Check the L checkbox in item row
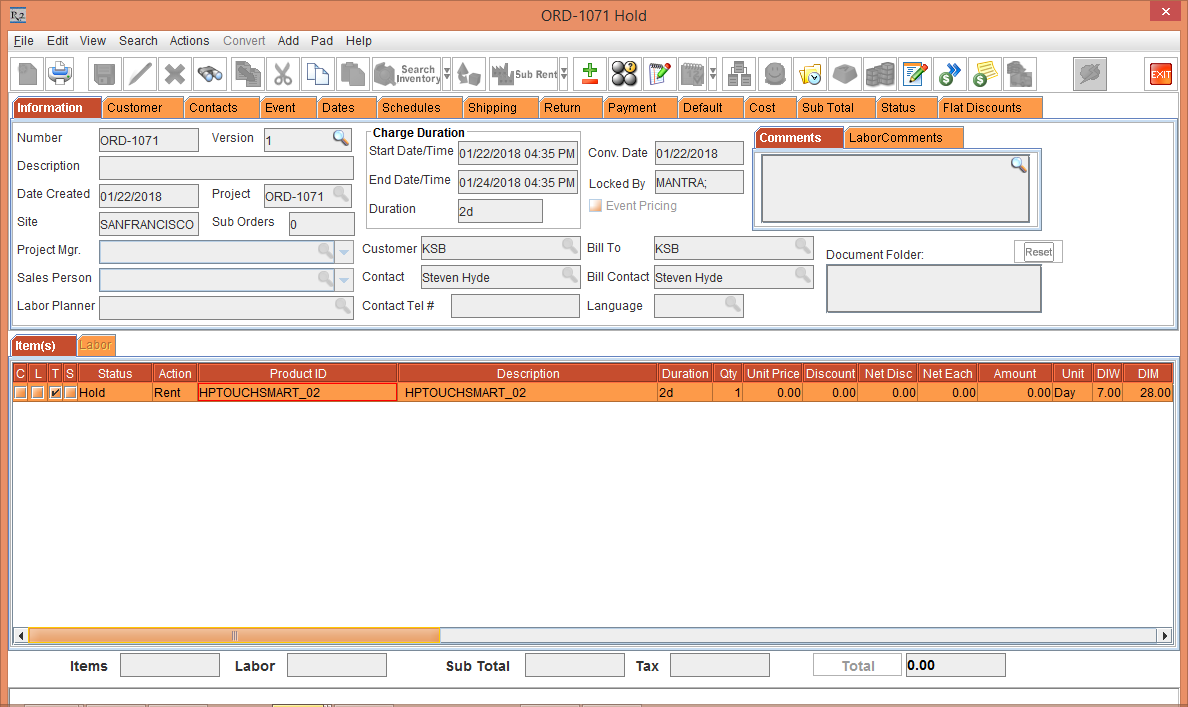 pos(38,393)
